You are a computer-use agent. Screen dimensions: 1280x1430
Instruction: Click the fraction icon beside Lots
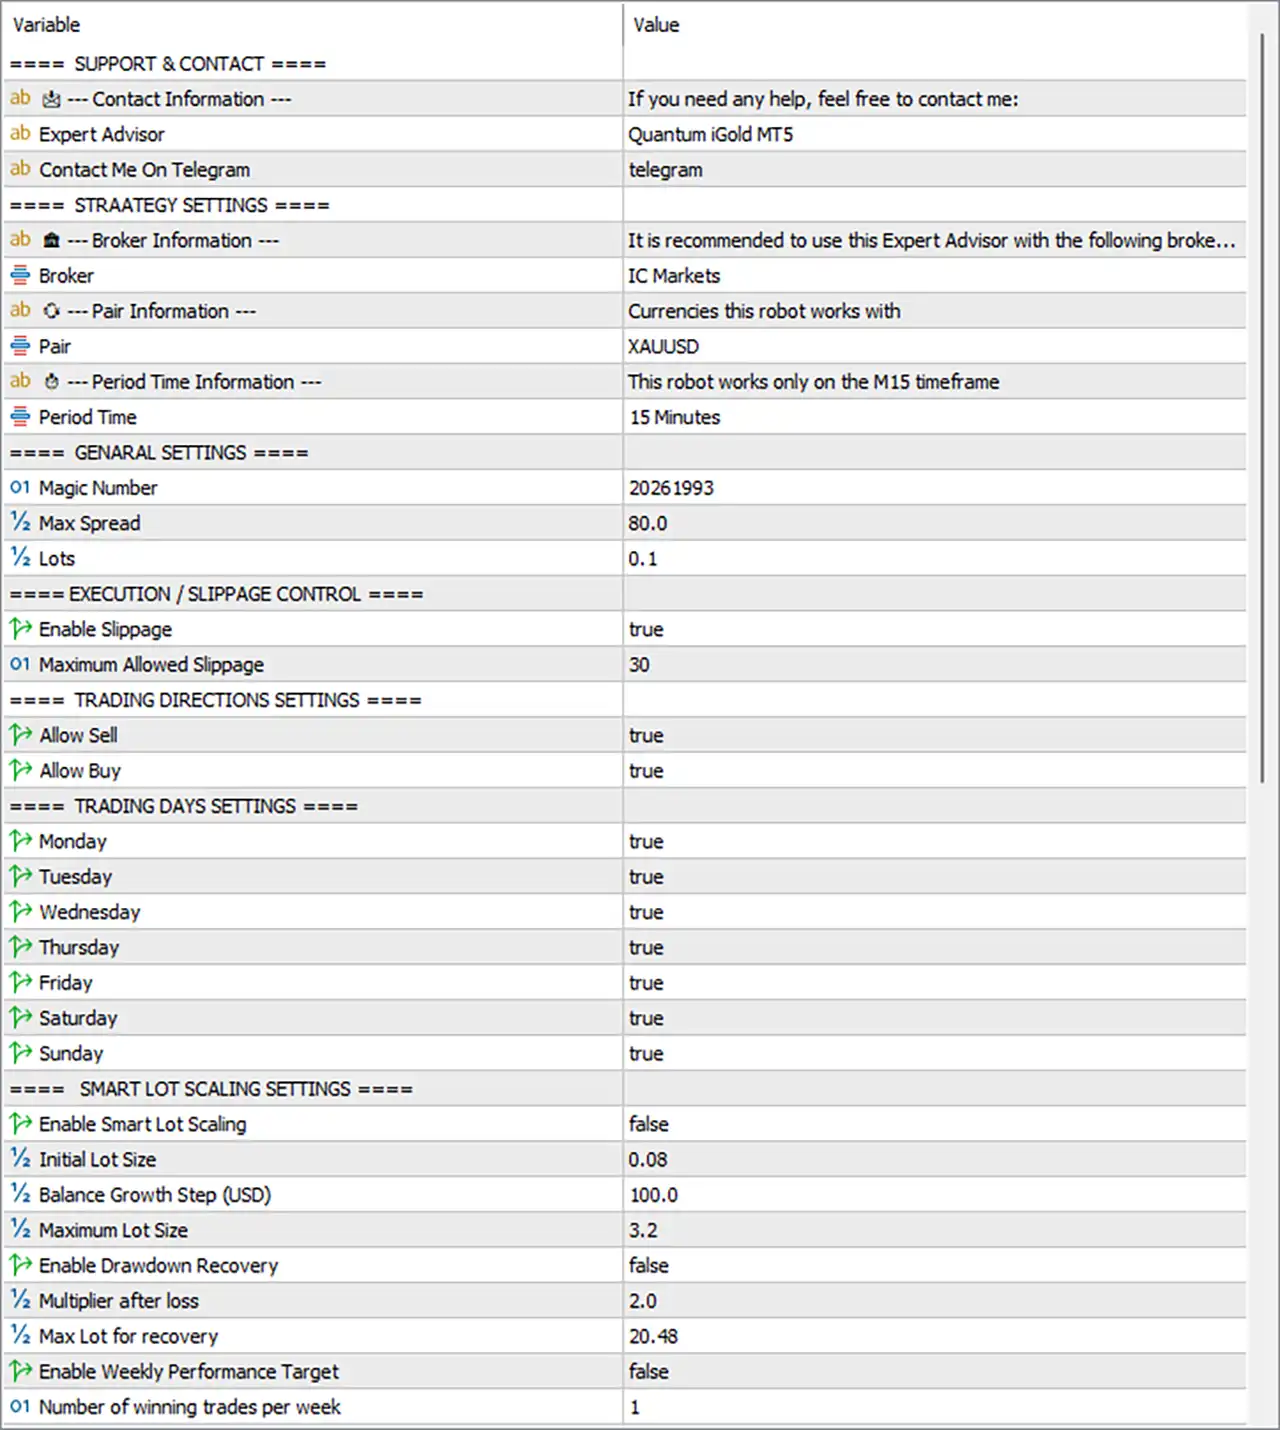20,558
